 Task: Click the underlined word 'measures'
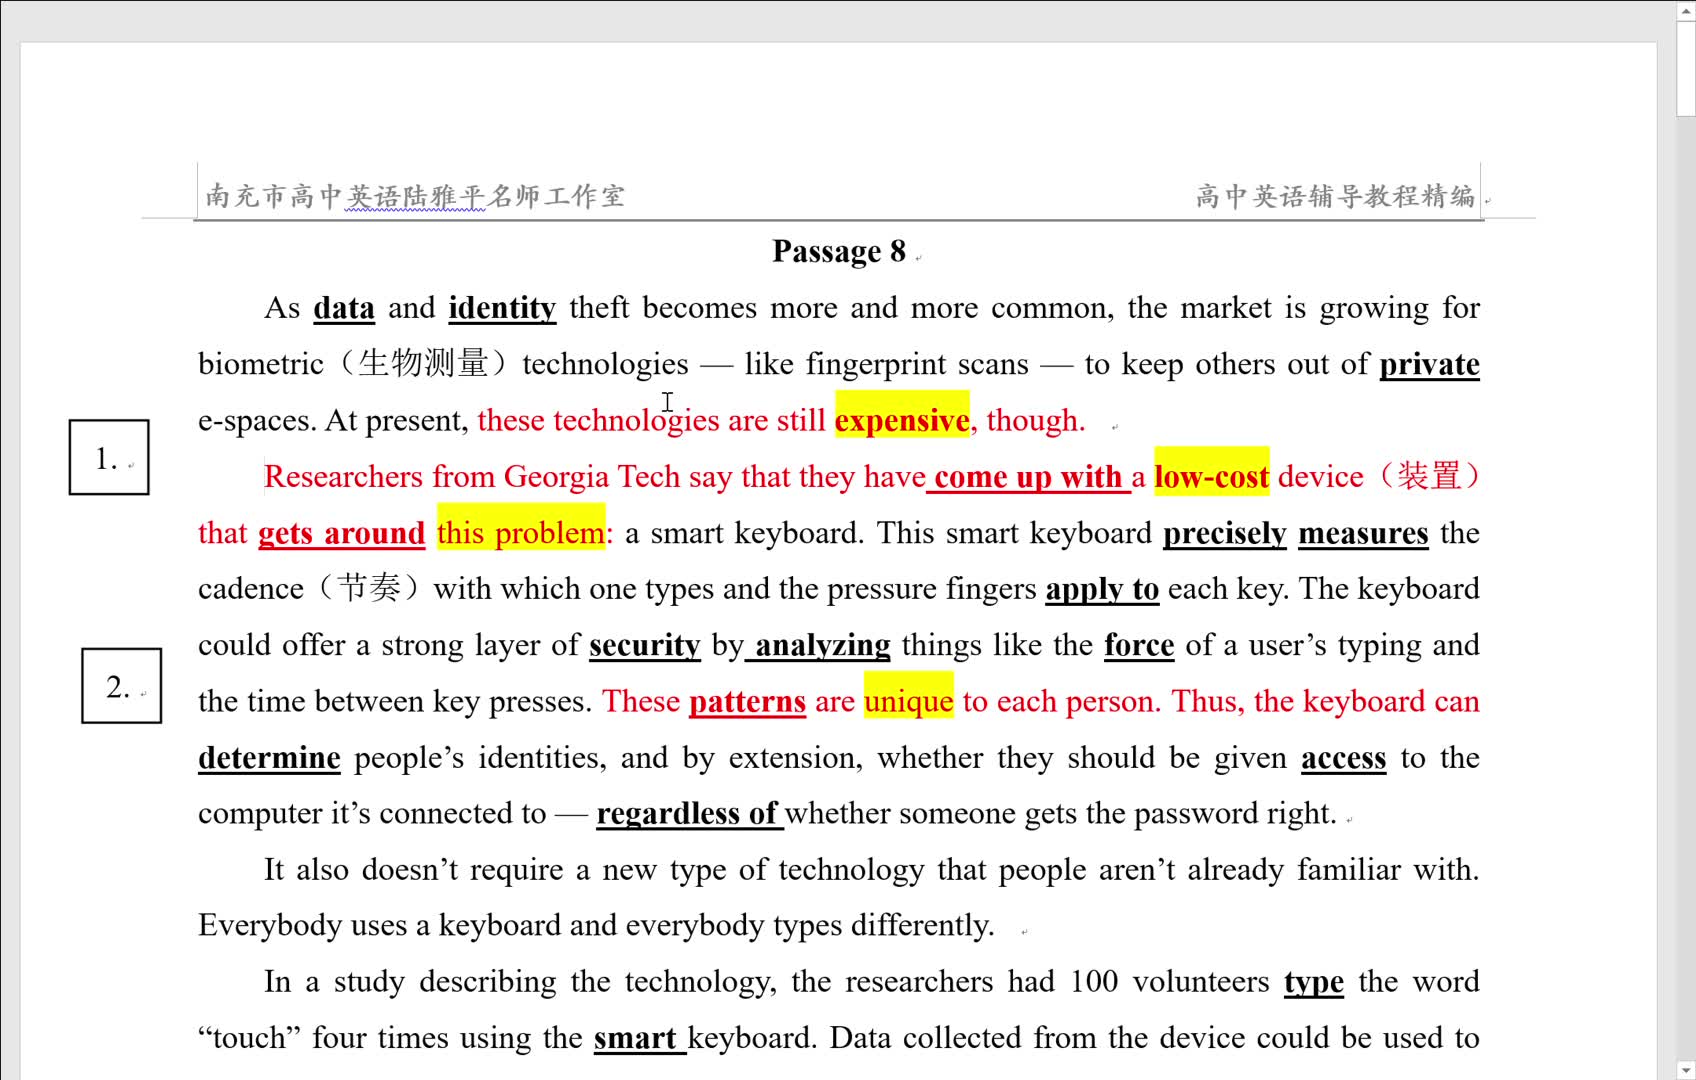[1363, 533]
